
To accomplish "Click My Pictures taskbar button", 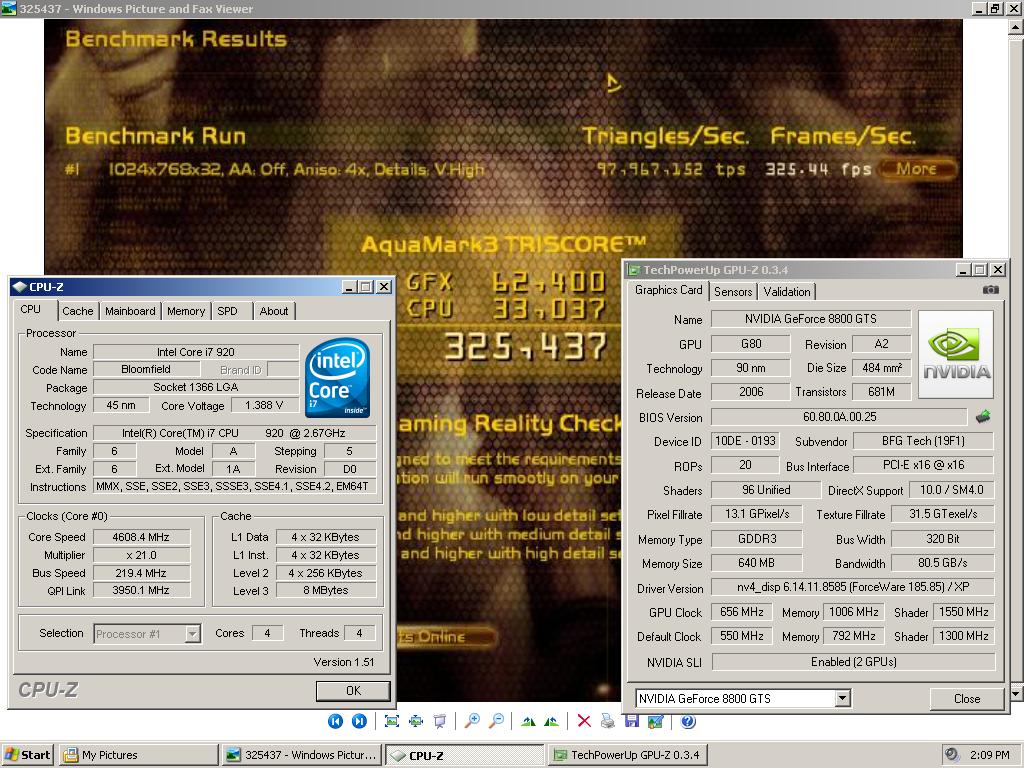I will (138, 755).
